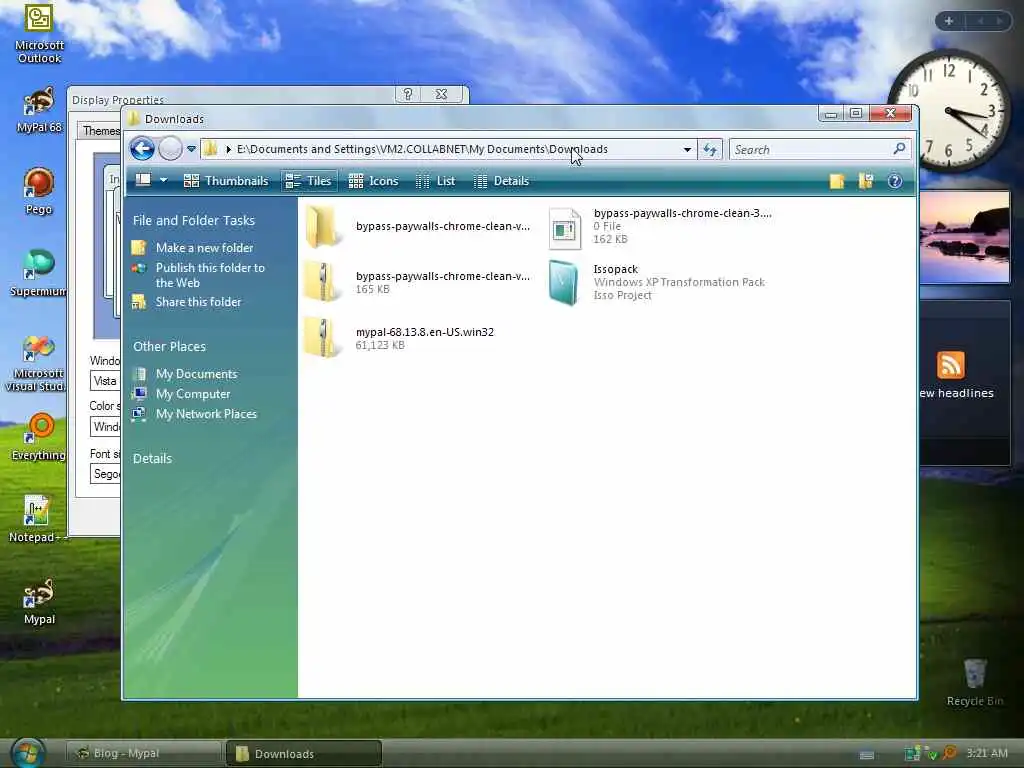Select mypal-68.13.8.en-US.win32 zip file
The height and width of the screenshot is (768, 1024).
[x=400, y=338]
